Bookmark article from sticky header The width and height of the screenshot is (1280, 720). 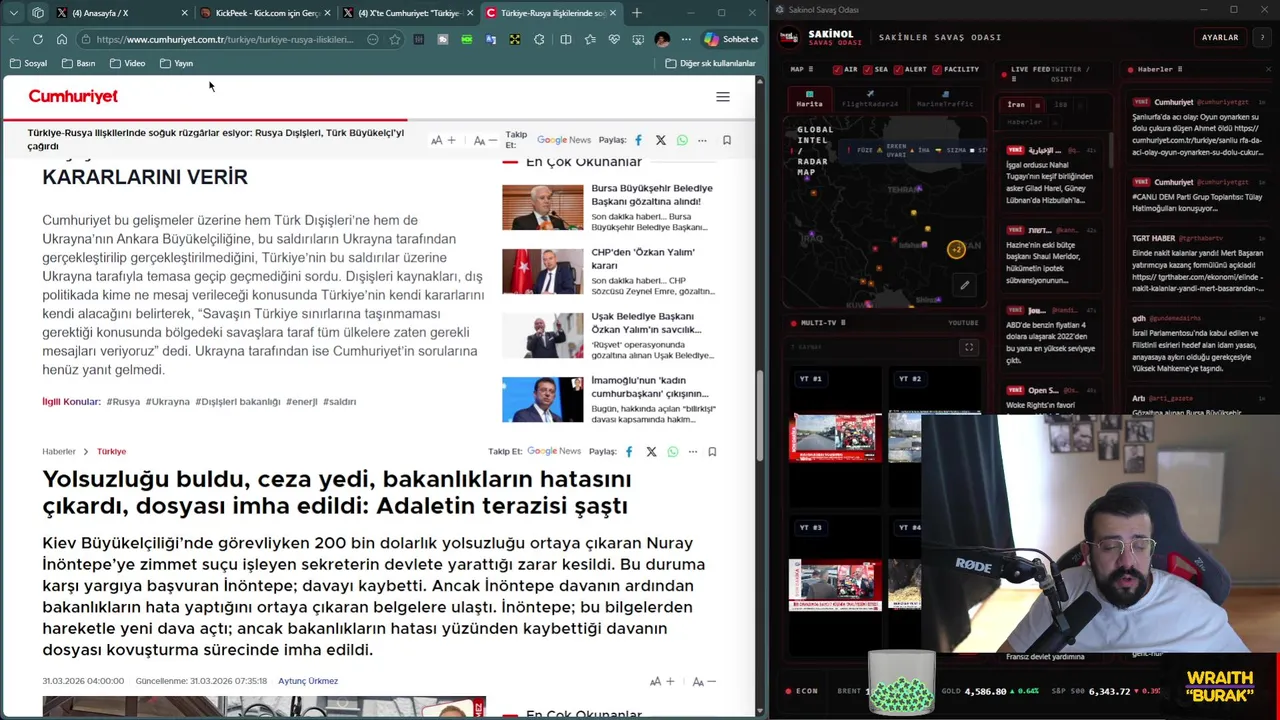click(727, 140)
